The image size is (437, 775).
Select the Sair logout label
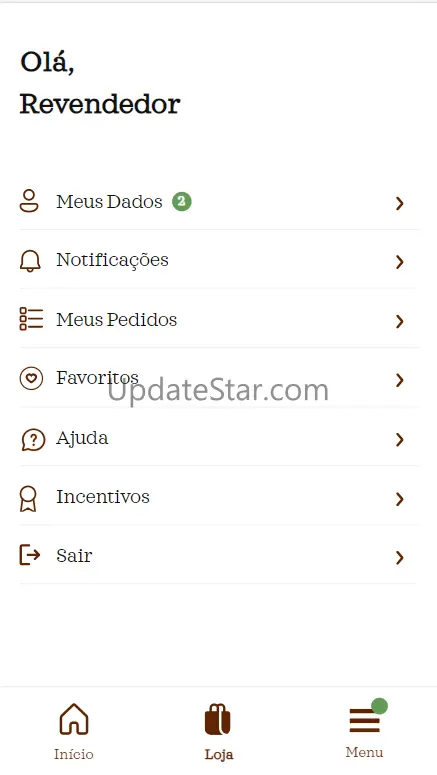pos(74,556)
